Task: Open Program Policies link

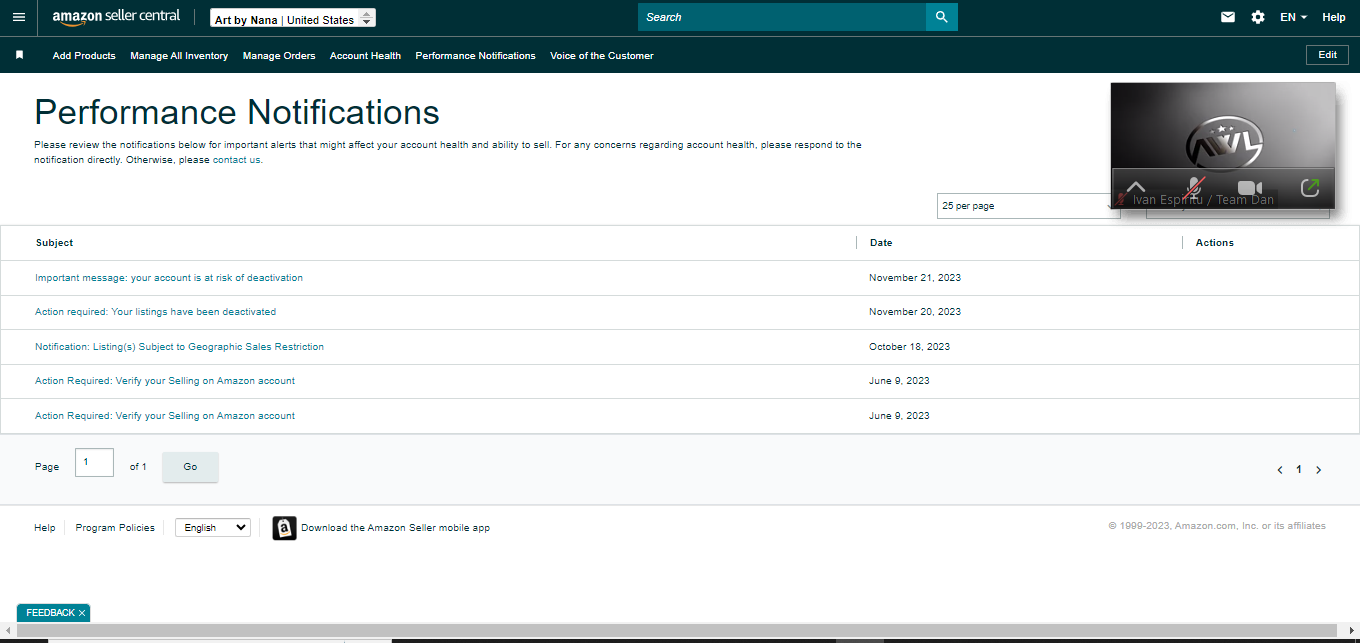Action: coord(115,528)
